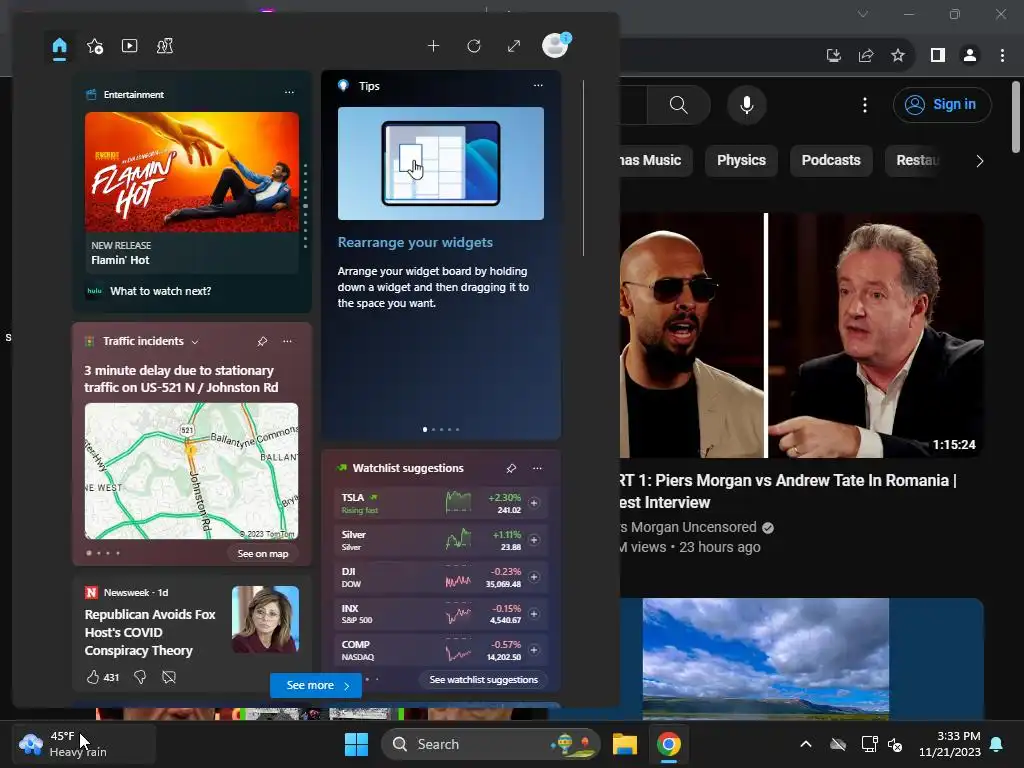Screen dimensions: 1024x768
Task: Expand widgets board to full view
Action: (x=514, y=46)
